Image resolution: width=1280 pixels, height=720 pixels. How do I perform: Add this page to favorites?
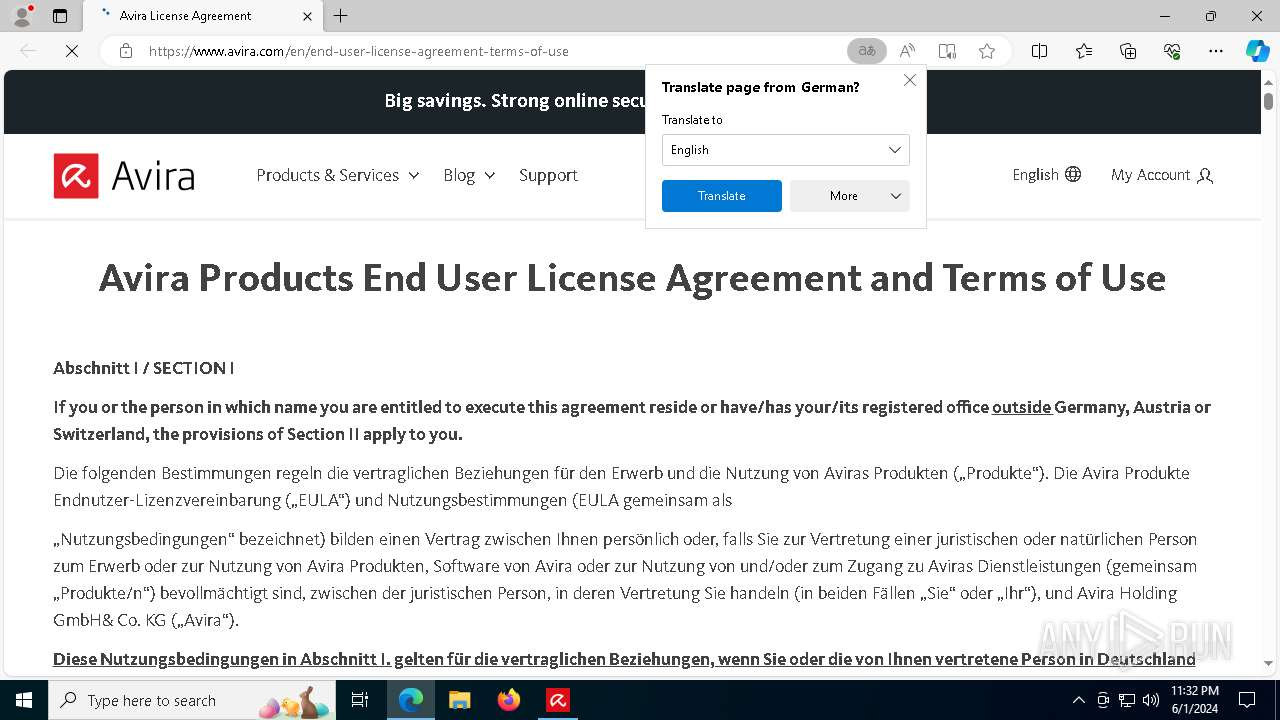[x=987, y=51]
